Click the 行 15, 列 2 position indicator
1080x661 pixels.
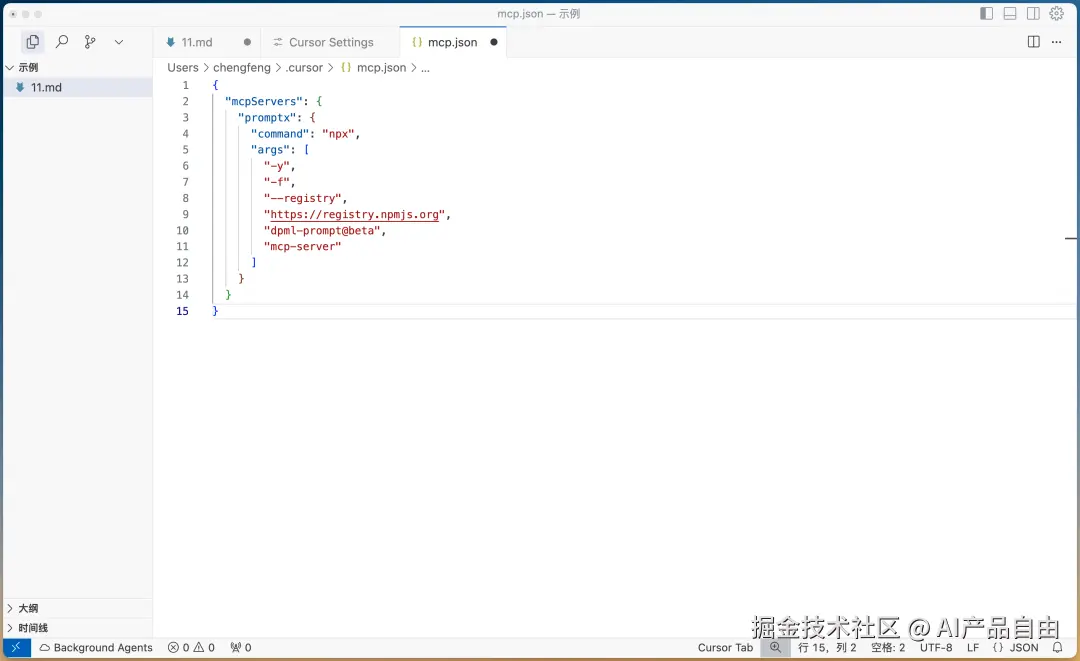coord(827,648)
